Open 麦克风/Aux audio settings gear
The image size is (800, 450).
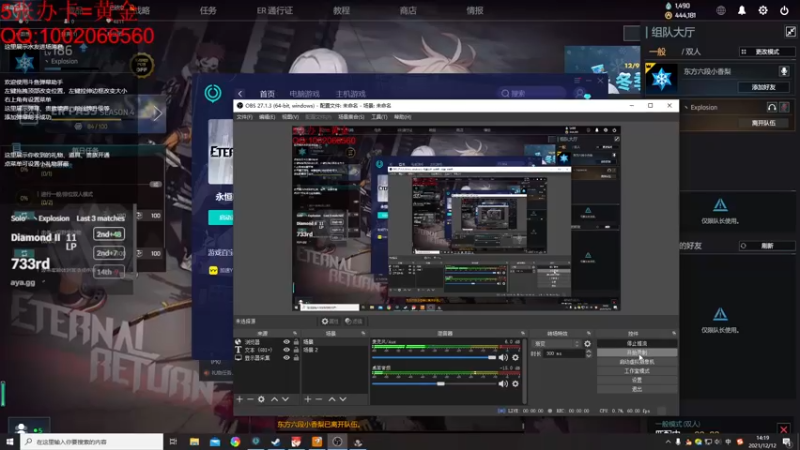click(515, 358)
